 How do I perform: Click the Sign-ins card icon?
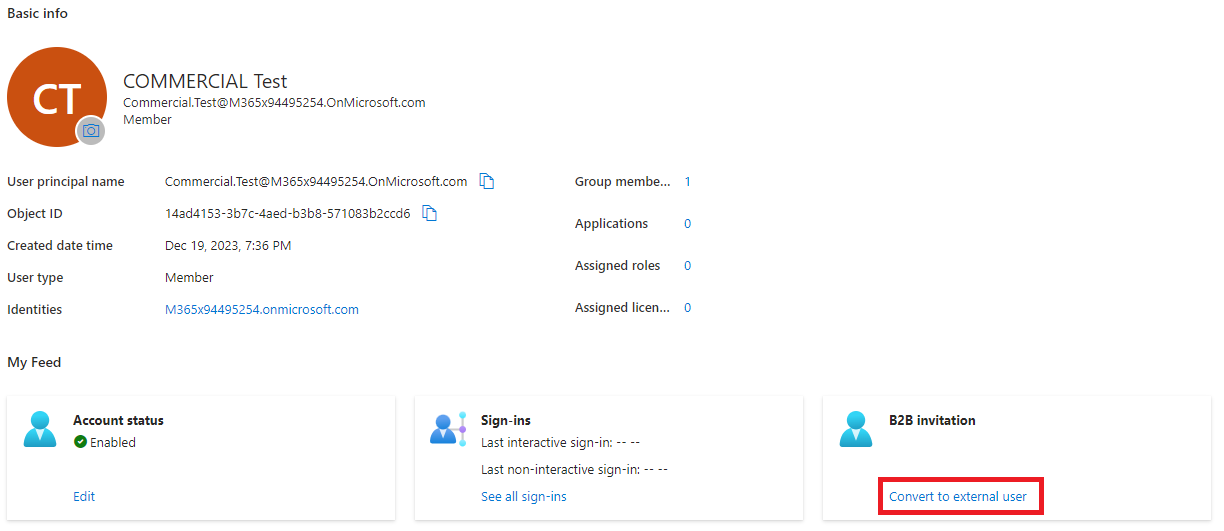[448, 428]
